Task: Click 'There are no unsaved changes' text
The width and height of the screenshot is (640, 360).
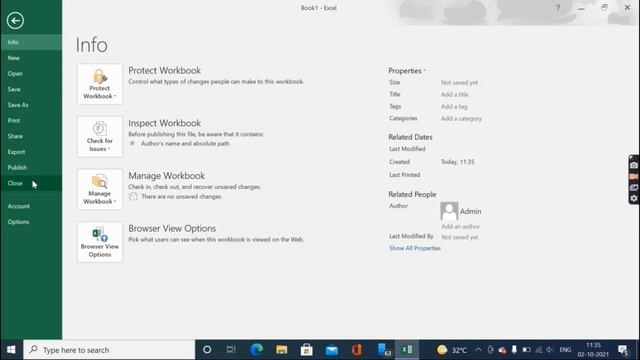Action: click(182, 196)
